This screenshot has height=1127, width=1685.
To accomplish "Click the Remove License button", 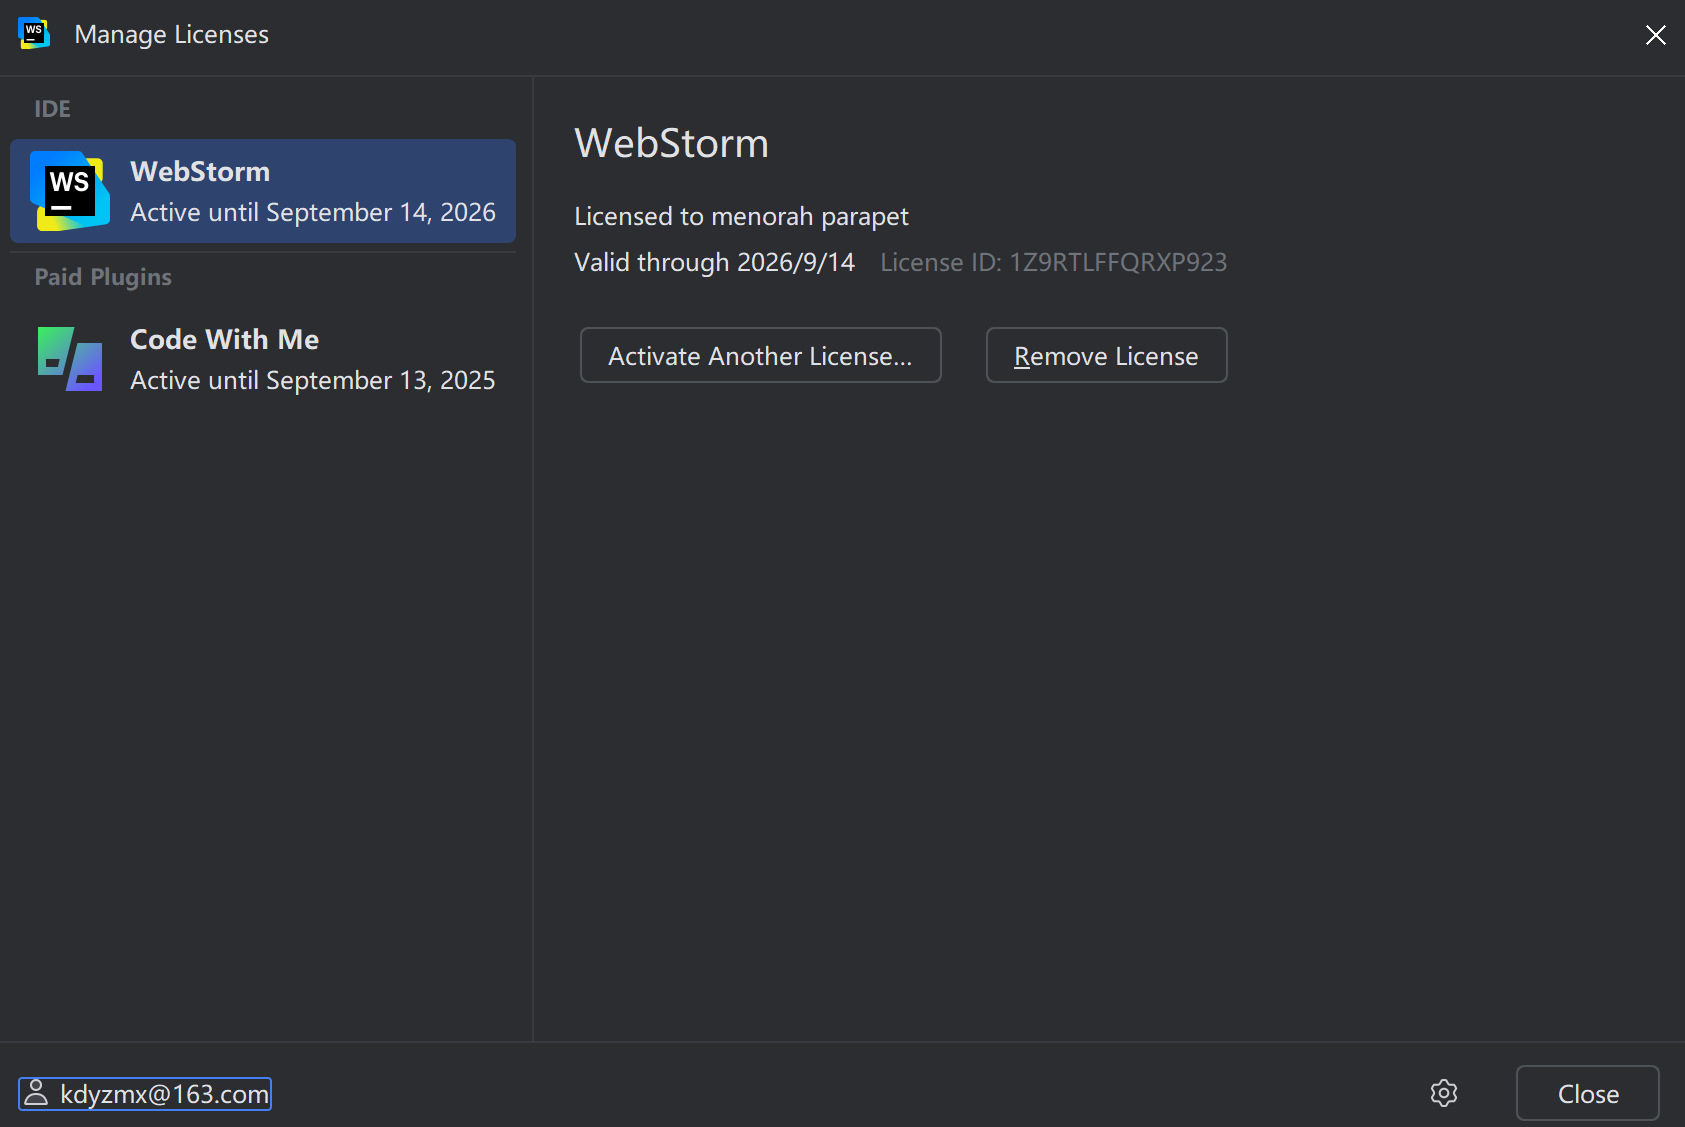I will pyautogui.click(x=1107, y=355).
